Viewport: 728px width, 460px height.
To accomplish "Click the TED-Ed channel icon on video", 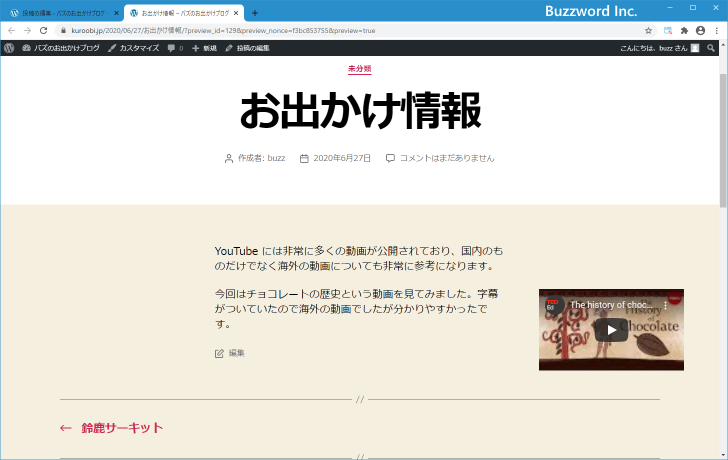I will click(554, 305).
